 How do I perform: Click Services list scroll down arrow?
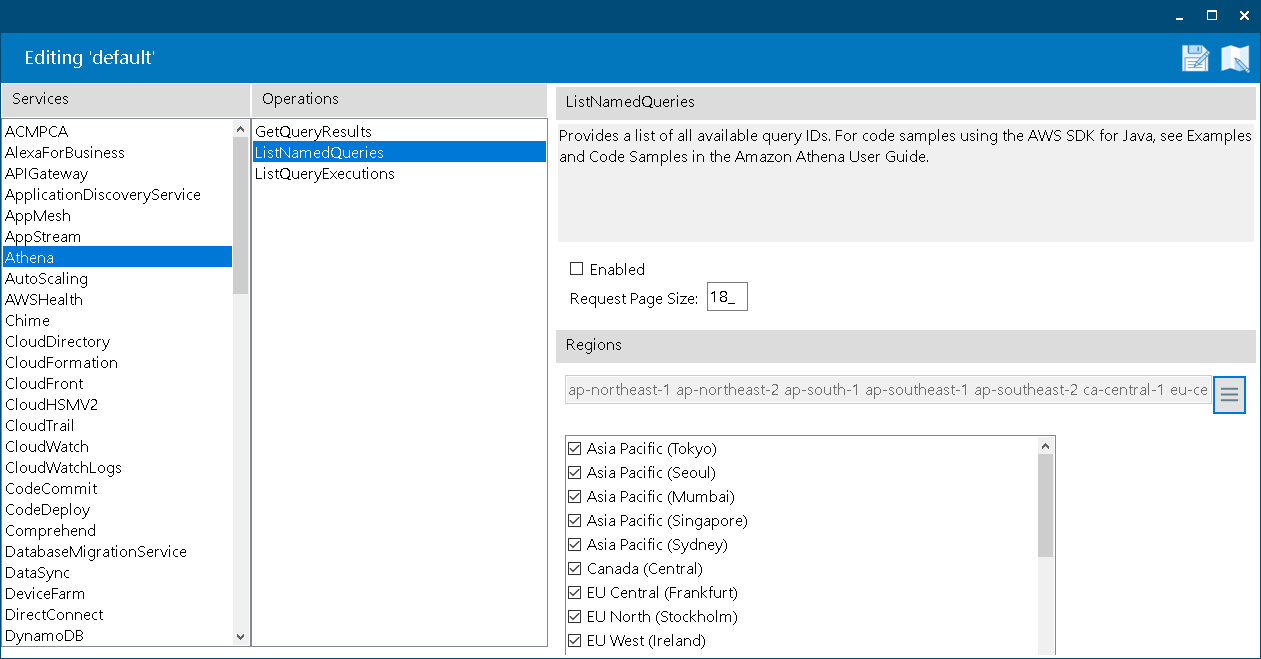pyautogui.click(x=240, y=636)
